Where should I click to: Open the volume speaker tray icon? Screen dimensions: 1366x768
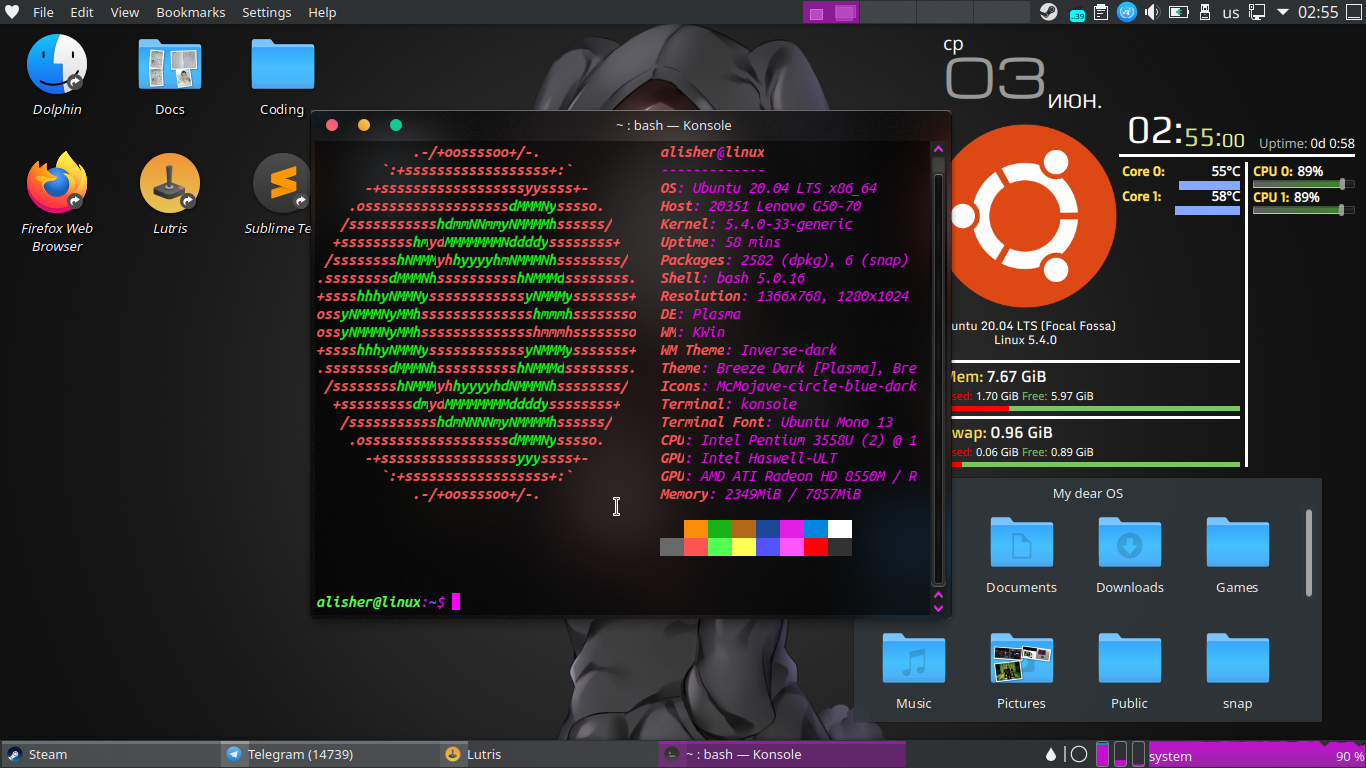click(1152, 12)
